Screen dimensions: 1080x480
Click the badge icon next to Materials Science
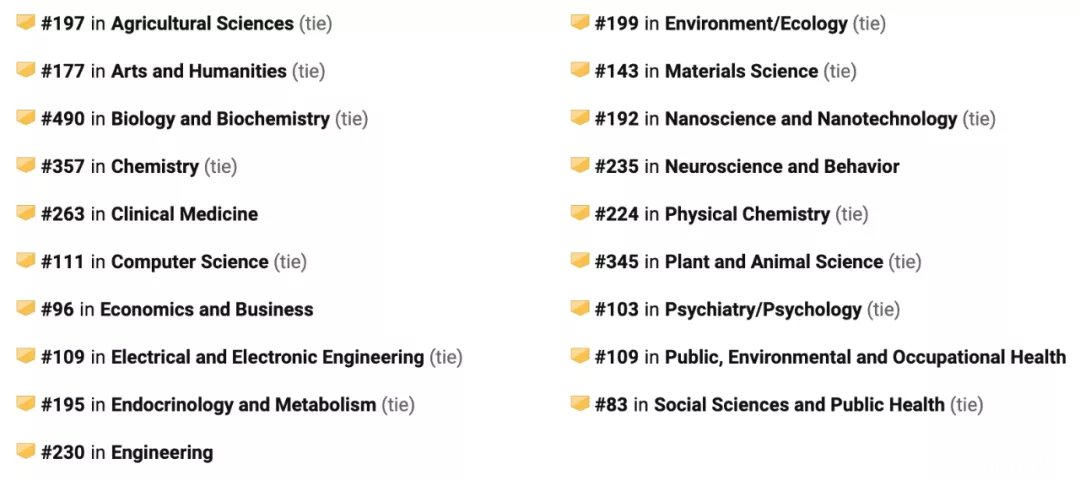pyautogui.click(x=579, y=70)
